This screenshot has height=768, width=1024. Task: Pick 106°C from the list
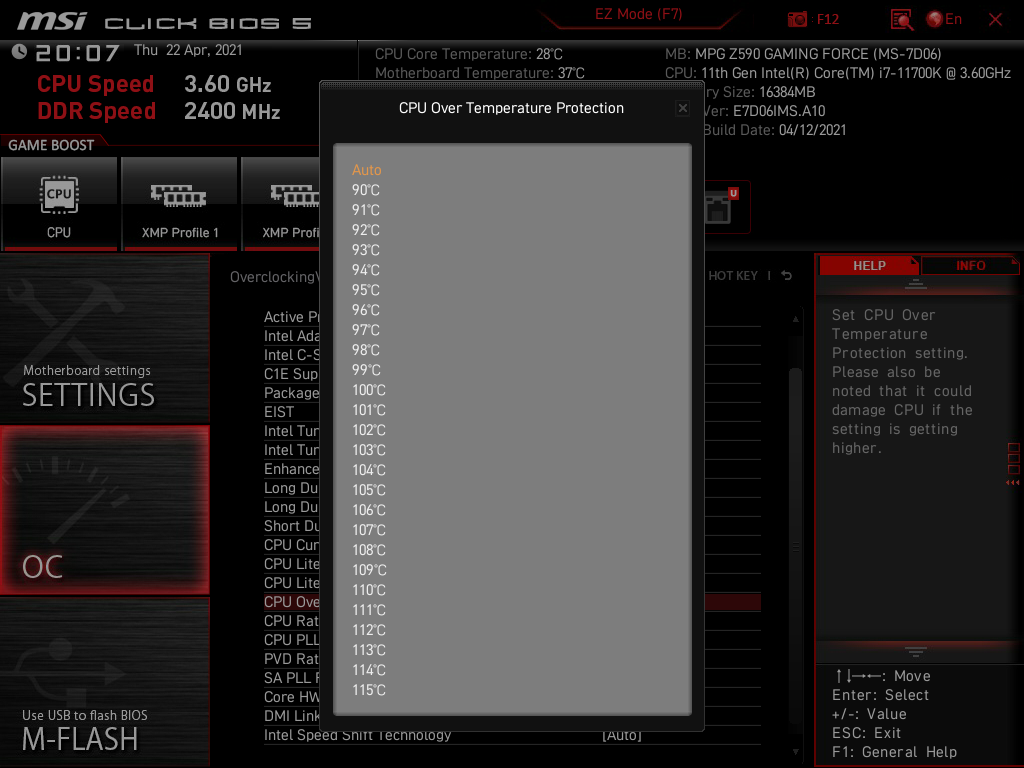click(x=369, y=510)
